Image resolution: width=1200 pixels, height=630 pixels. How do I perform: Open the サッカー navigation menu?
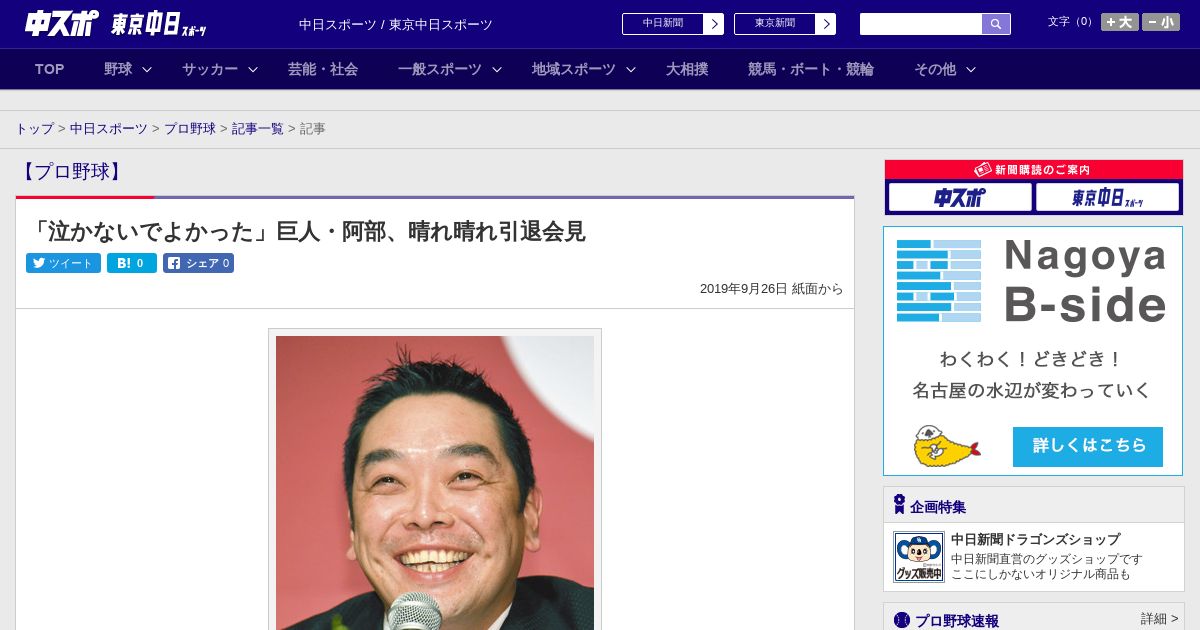point(210,69)
